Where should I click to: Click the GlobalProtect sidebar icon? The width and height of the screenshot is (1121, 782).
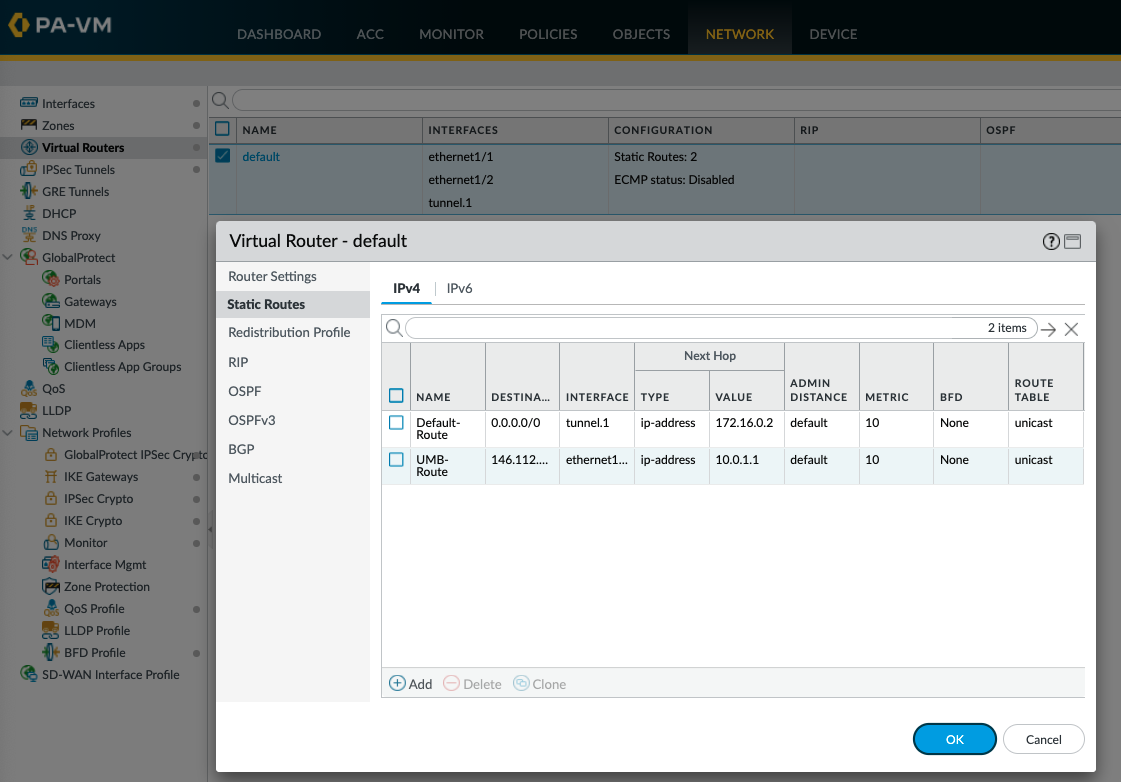click(29, 257)
